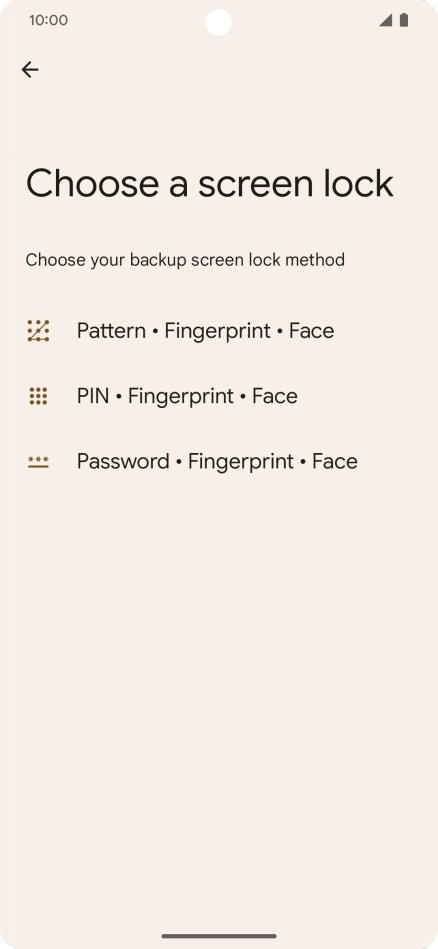
Task: Tap the 'Choose a screen lock' heading
Action: (210, 183)
